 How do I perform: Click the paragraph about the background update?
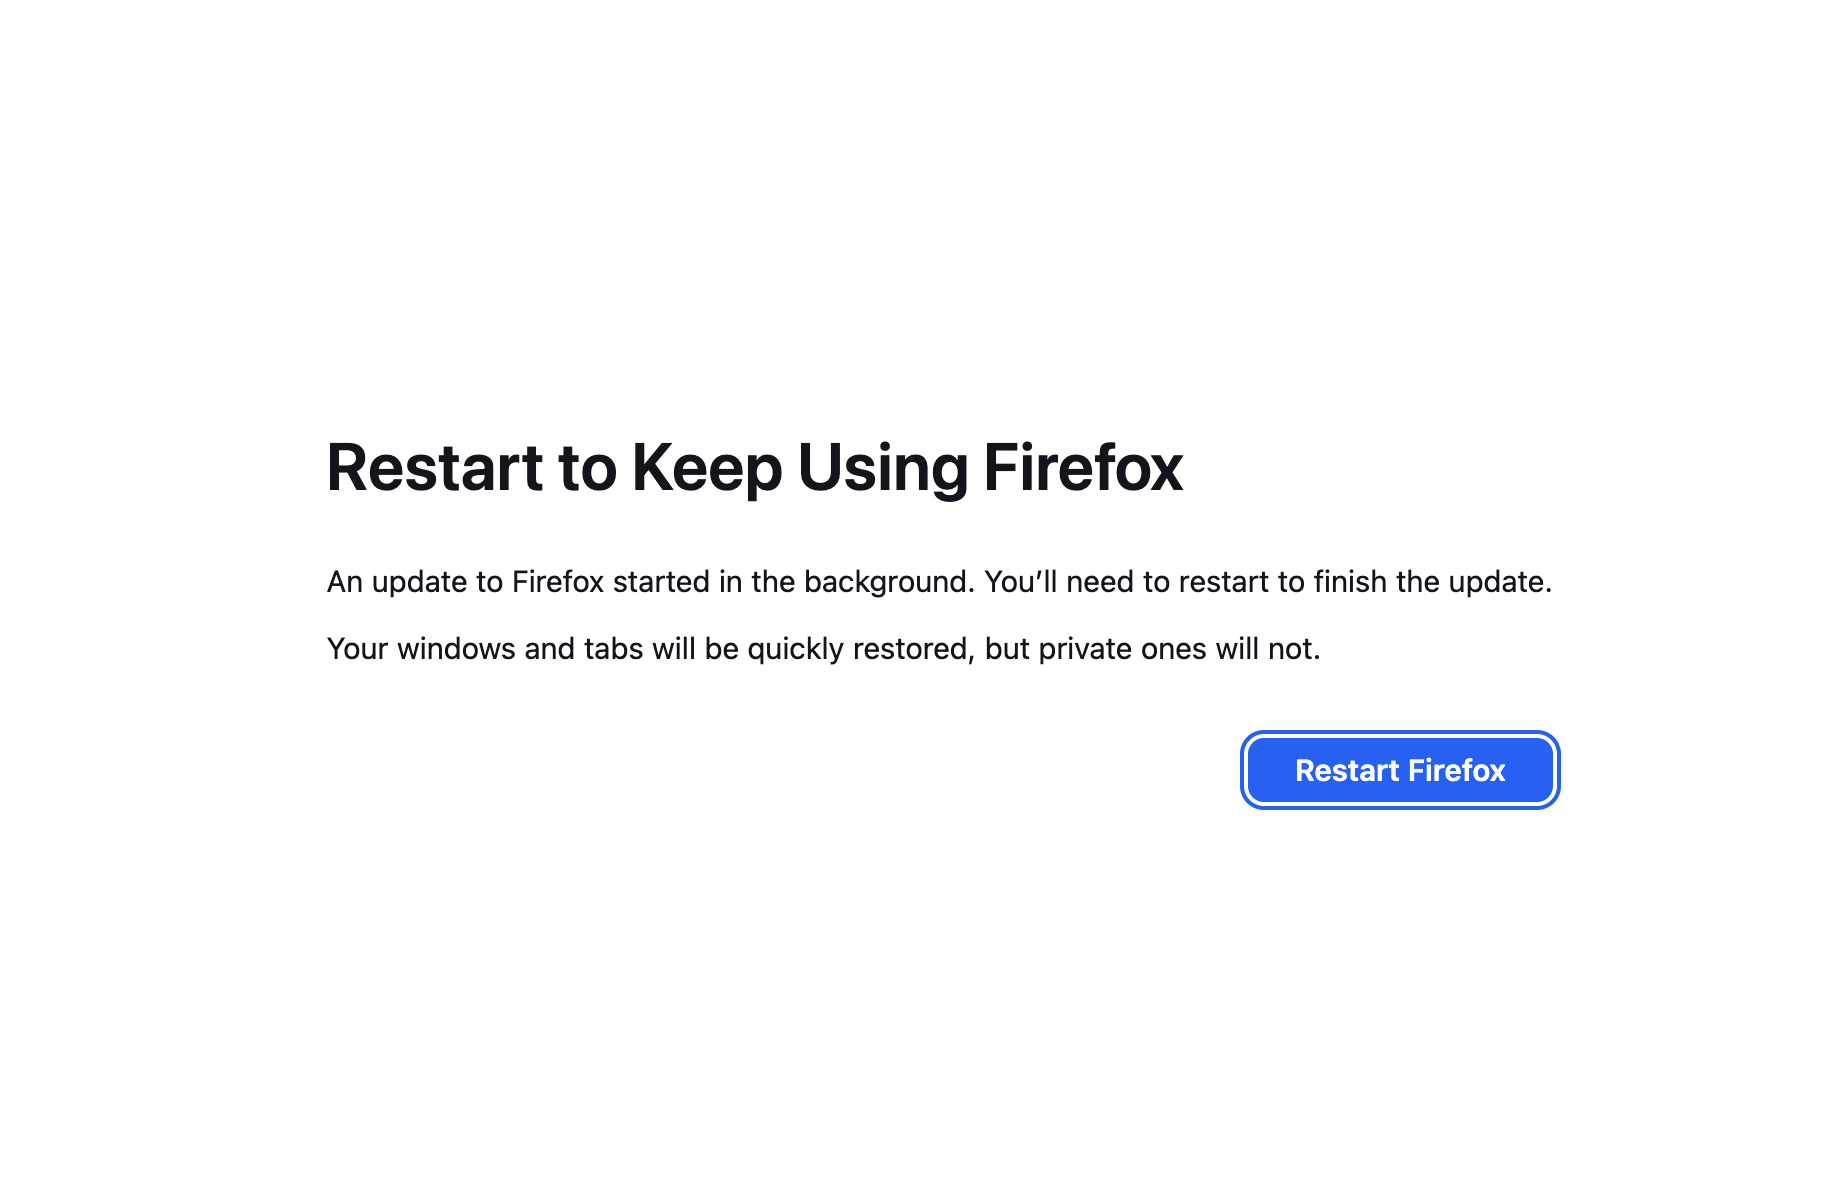coord(938,582)
